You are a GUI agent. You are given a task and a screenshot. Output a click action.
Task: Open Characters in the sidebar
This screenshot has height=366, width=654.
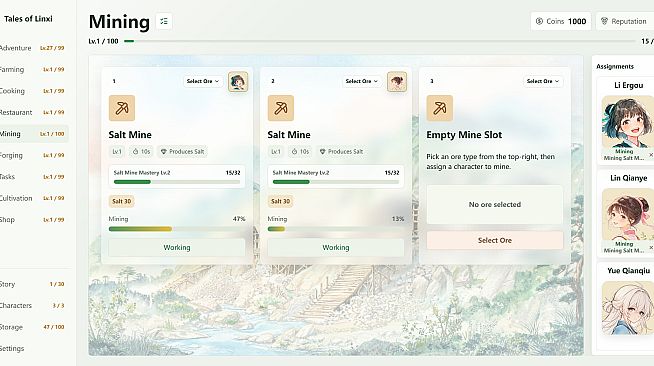(x=33, y=306)
